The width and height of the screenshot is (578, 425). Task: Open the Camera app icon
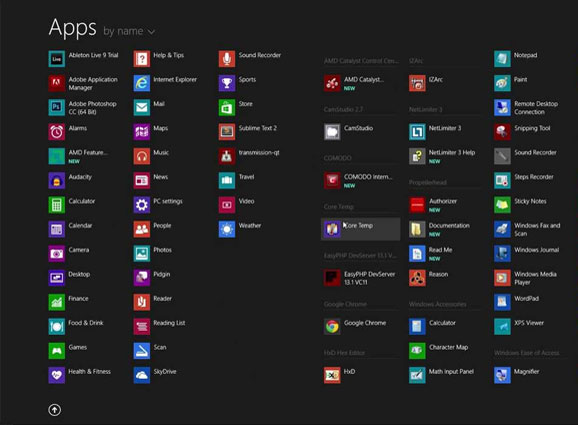click(56, 254)
